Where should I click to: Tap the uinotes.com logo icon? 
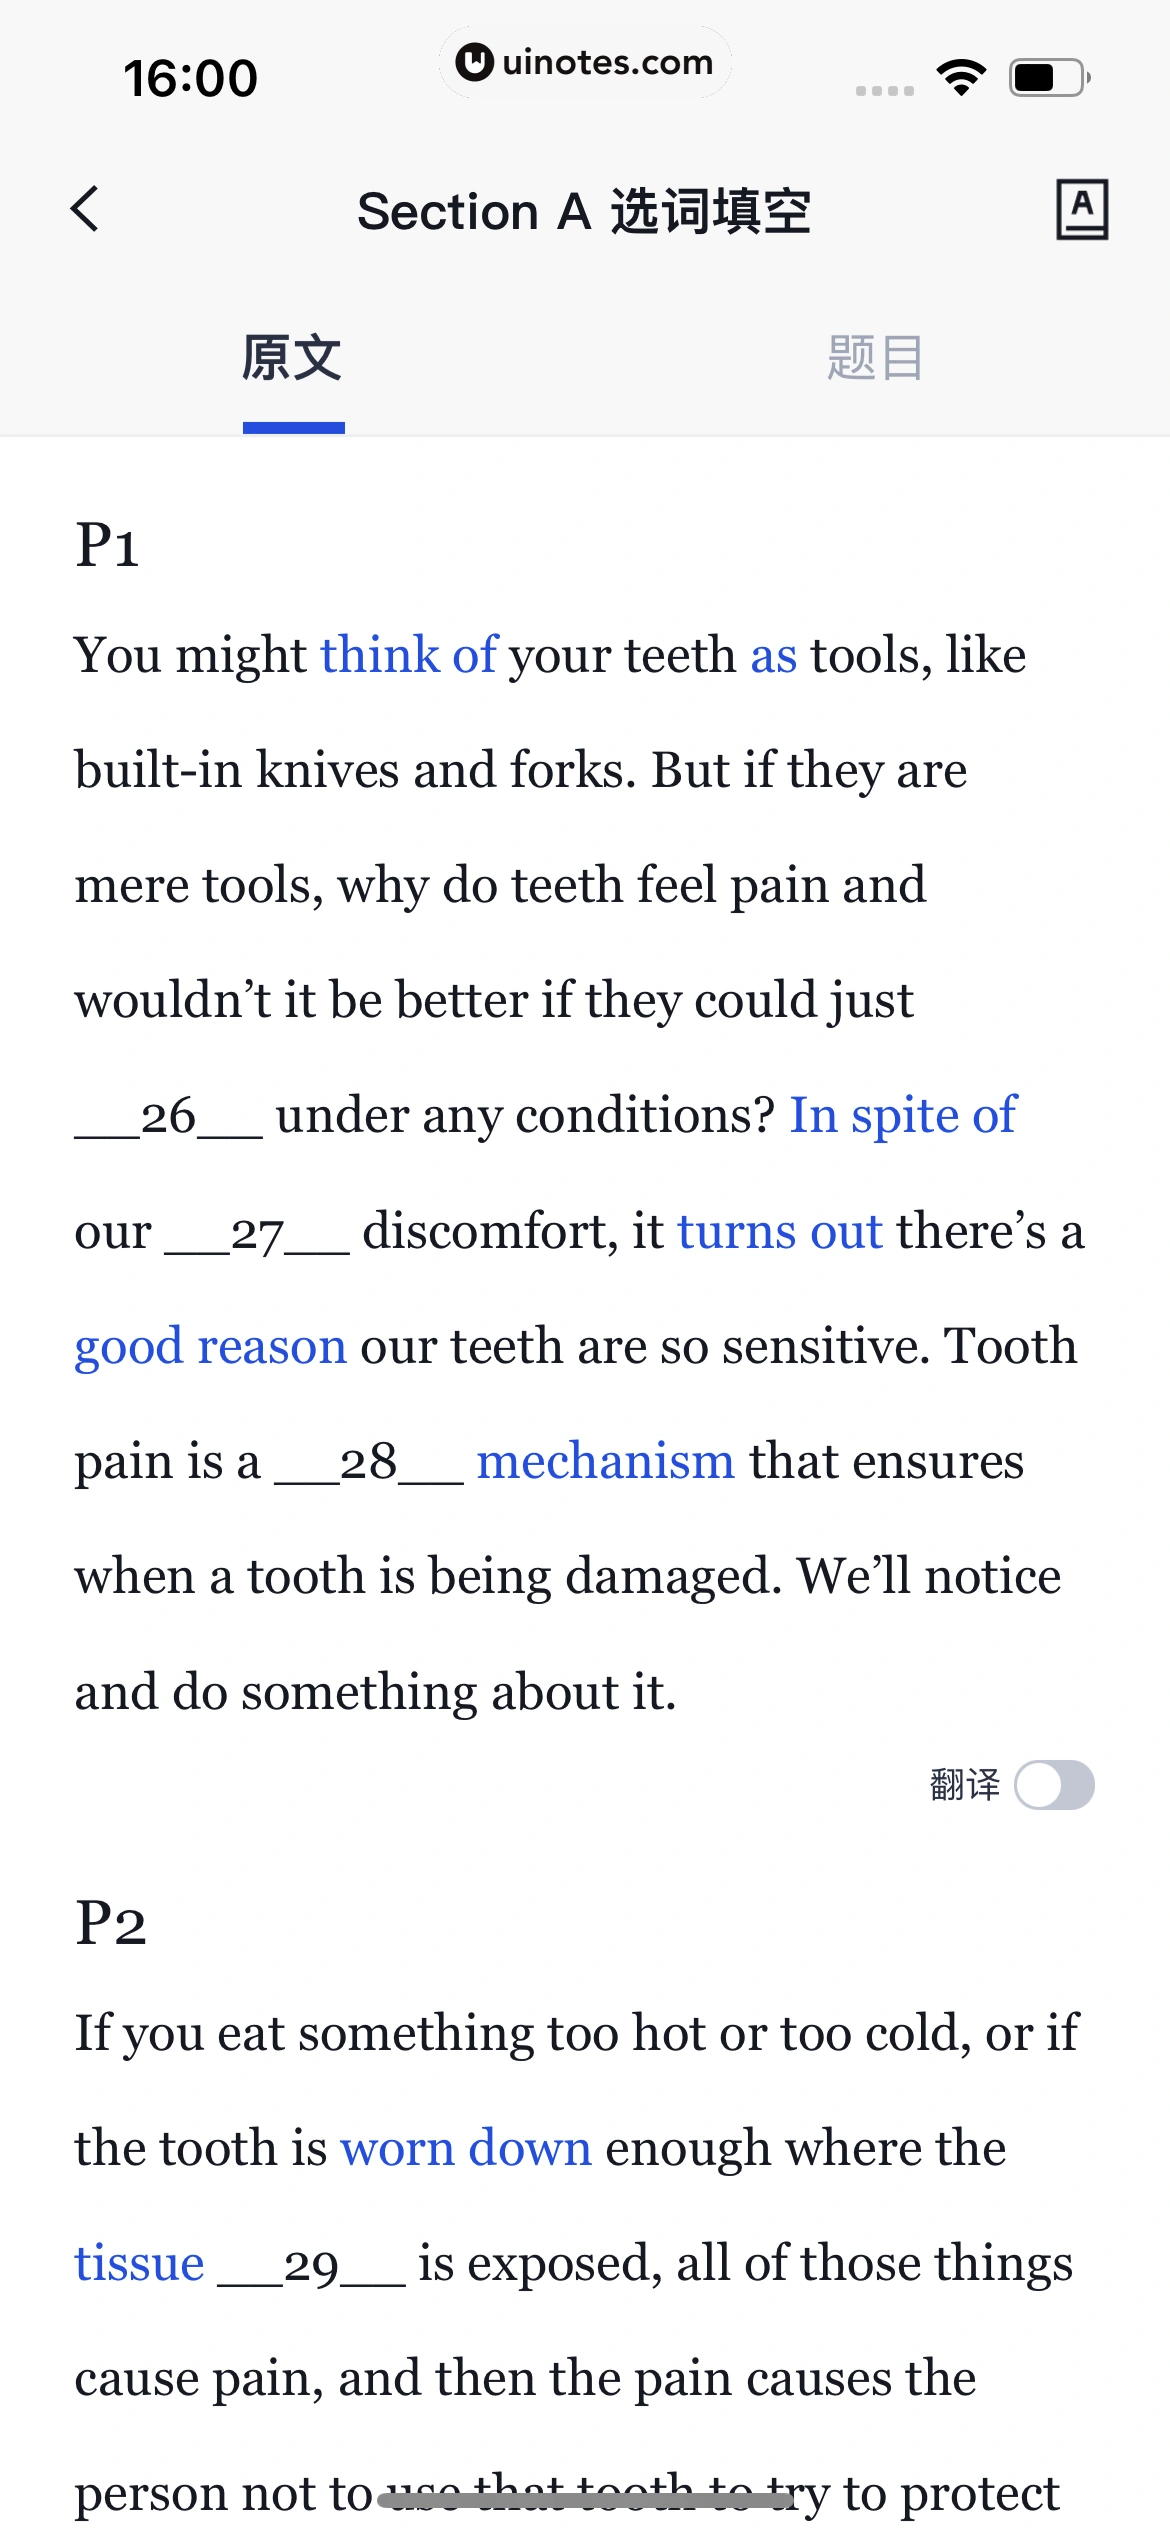point(474,62)
